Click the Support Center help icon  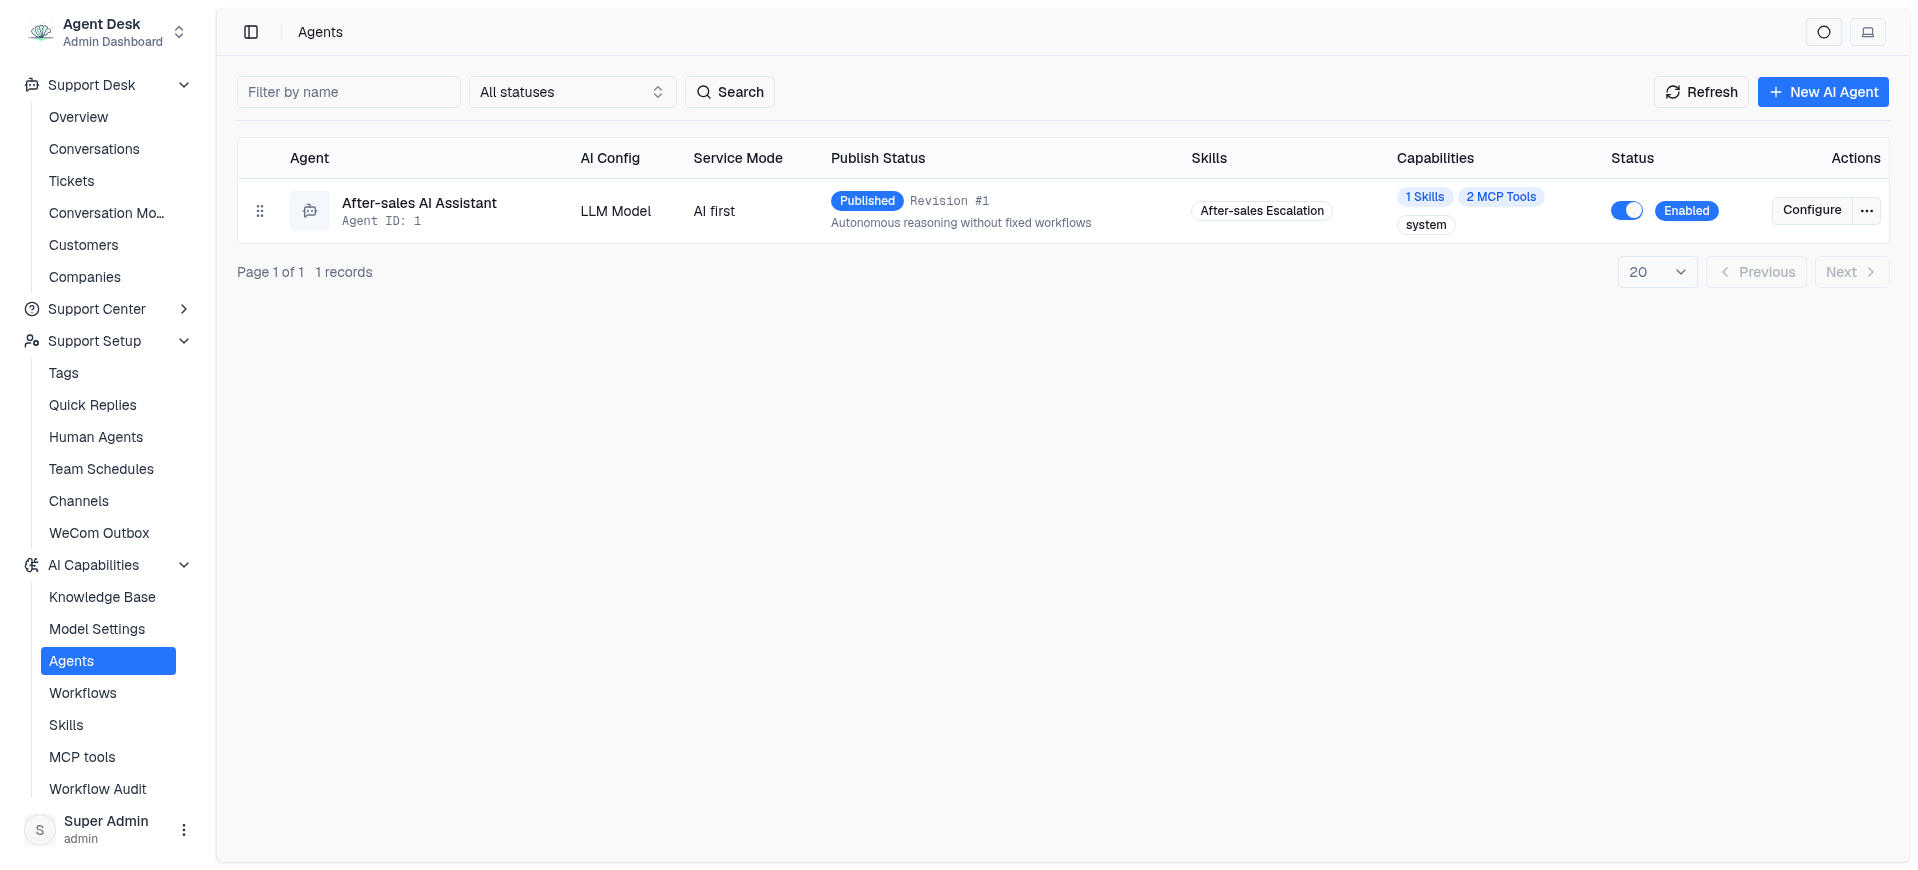tap(32, 309)
